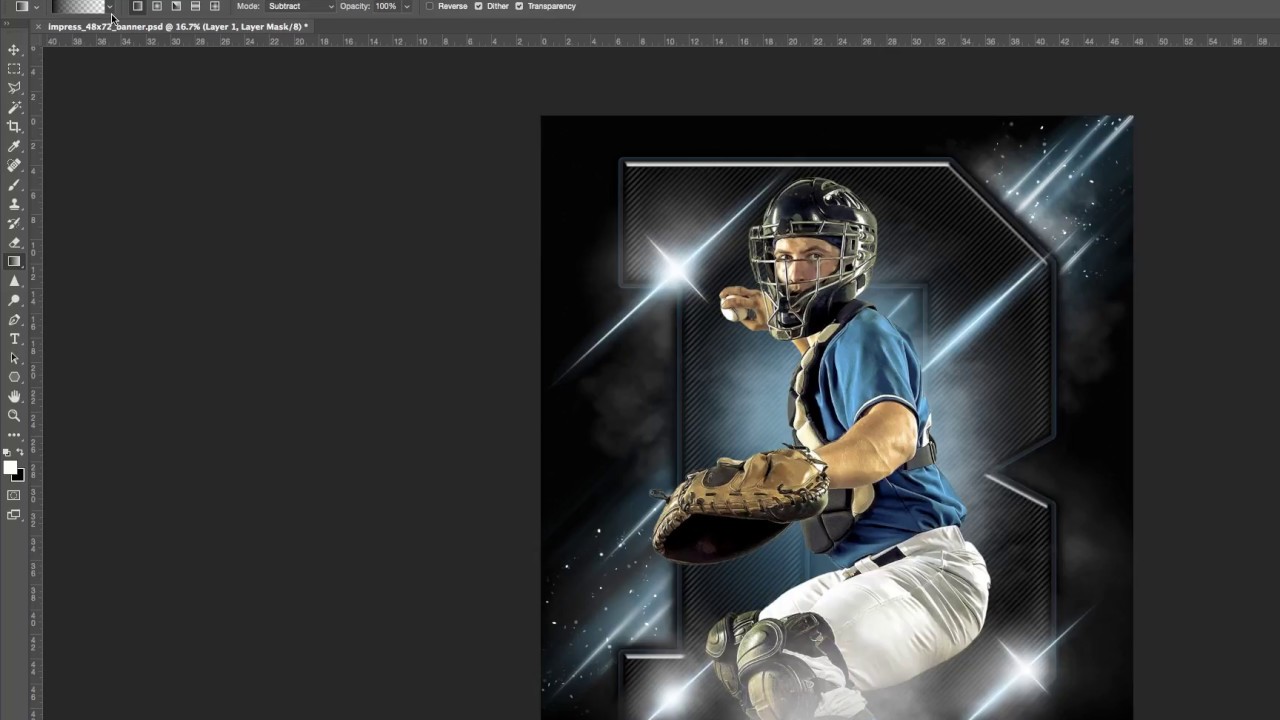The image size is (1280, 720).
Task: Select the Zoom tool
Action: [x=14, y=416]
